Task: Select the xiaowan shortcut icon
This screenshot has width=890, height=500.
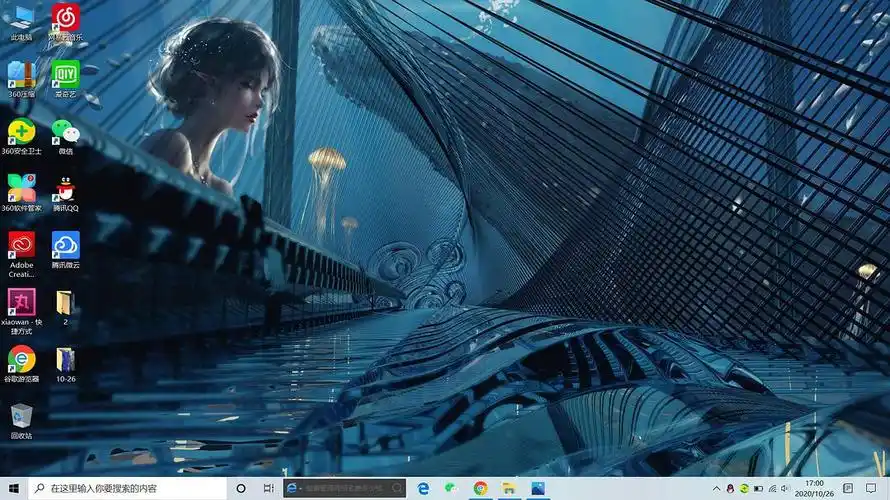Action: click(x=21, y=302)
